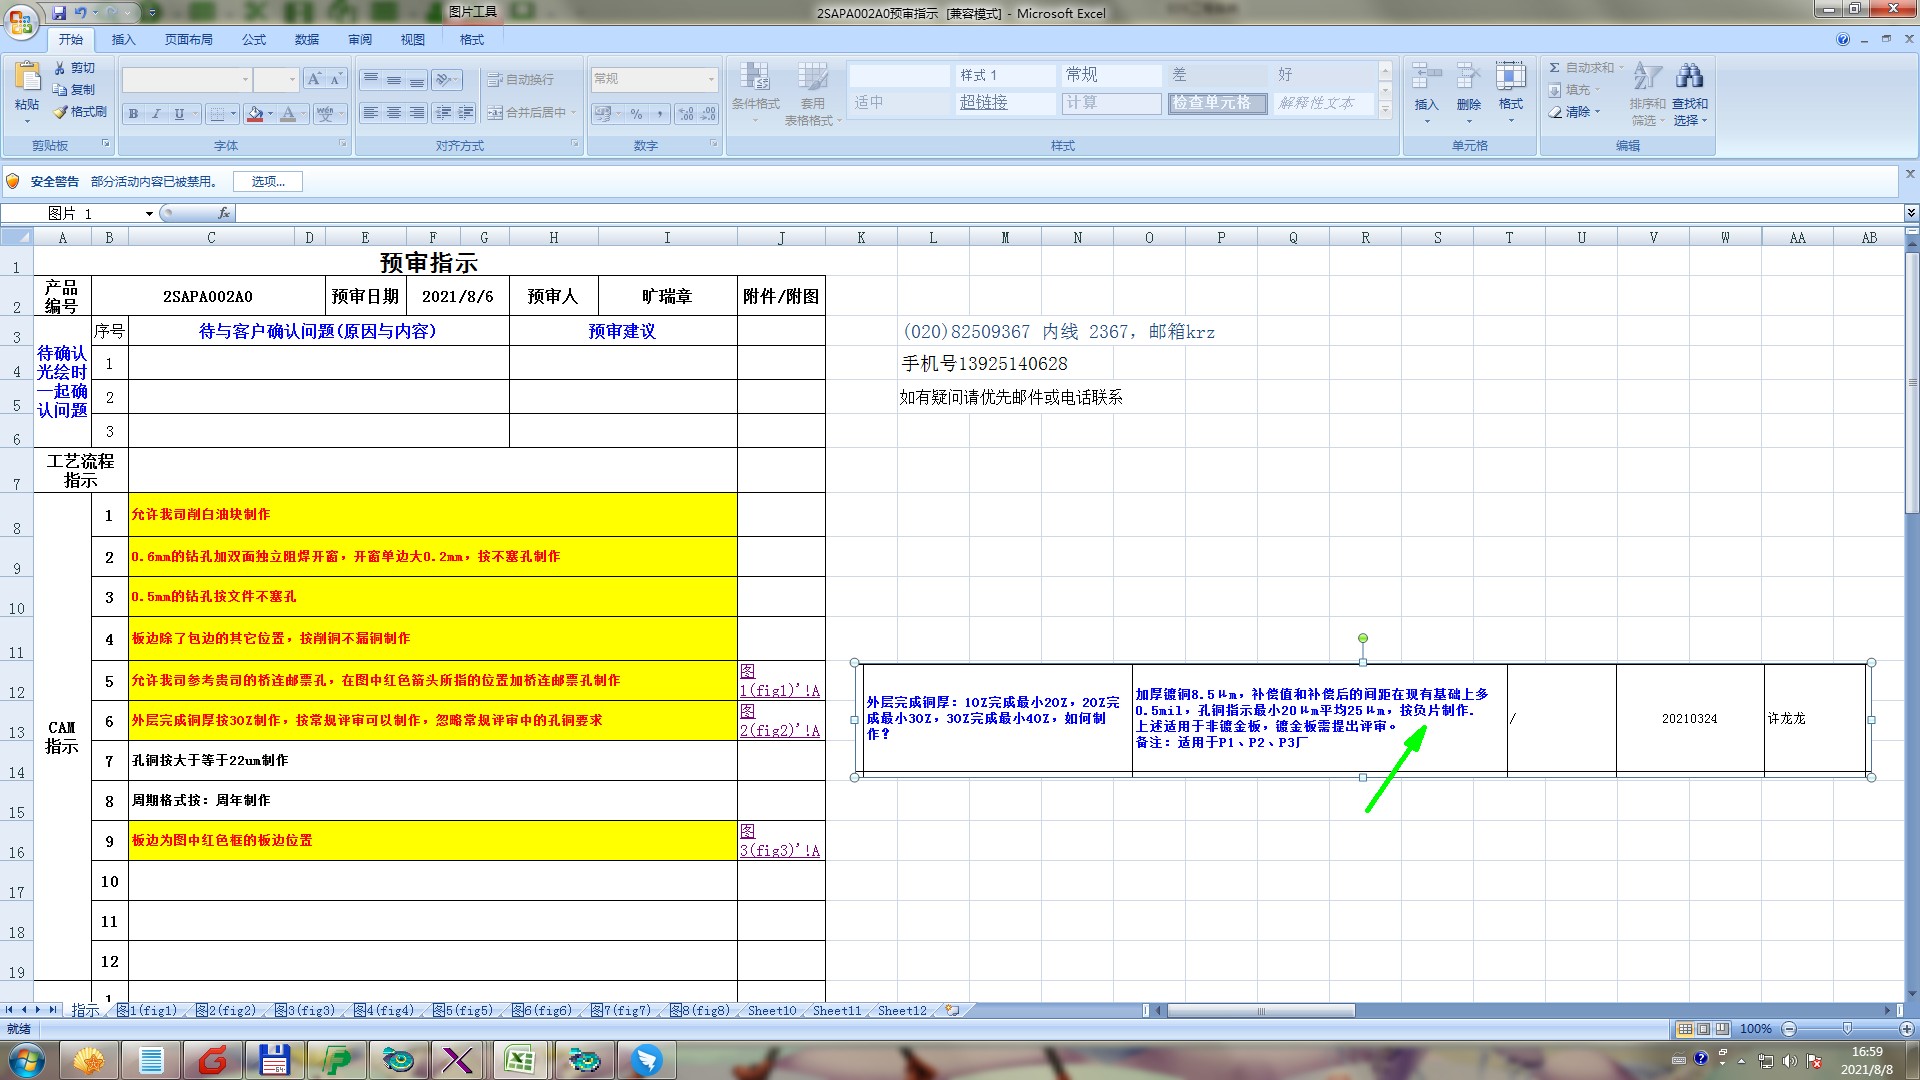1920x1080 pixels.
Task: Select the Format Painter (格式刷) brush
Action: click(62, 112)
